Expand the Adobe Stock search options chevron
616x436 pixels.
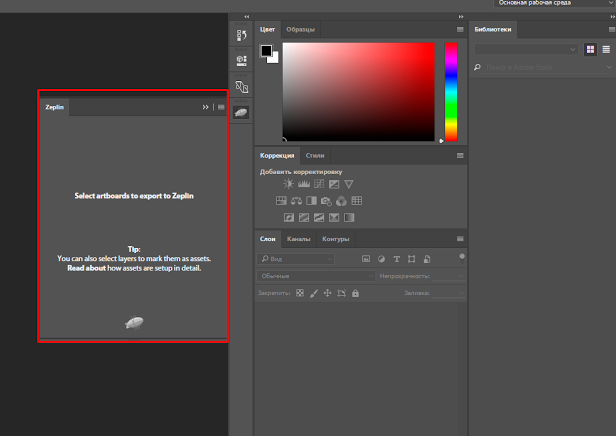609,67
